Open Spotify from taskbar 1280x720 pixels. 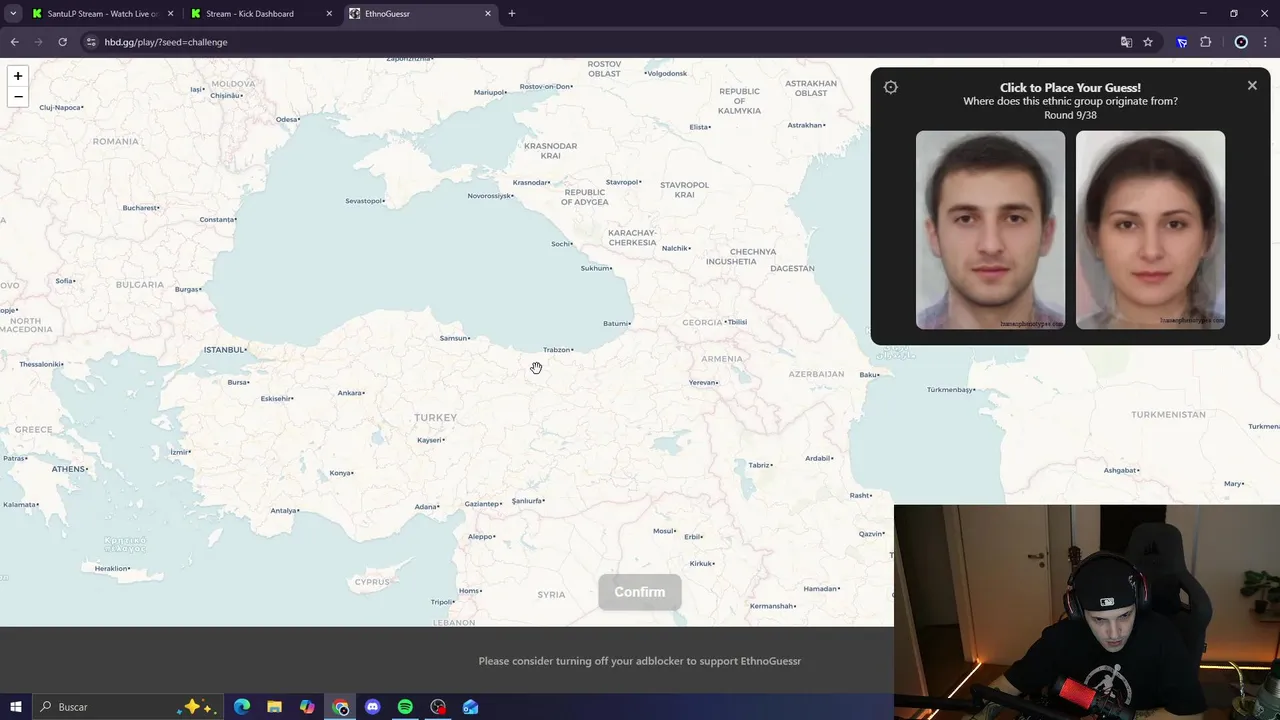(405, 707)
